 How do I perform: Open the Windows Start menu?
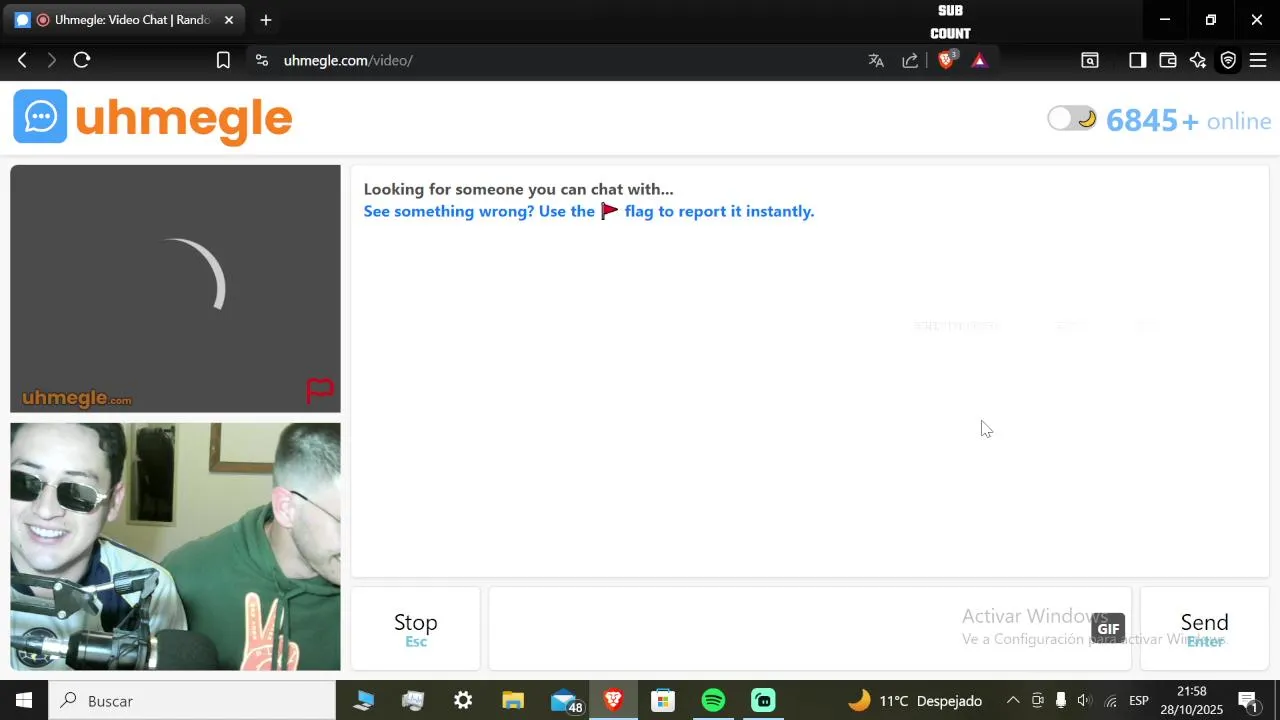pos(24,701)
